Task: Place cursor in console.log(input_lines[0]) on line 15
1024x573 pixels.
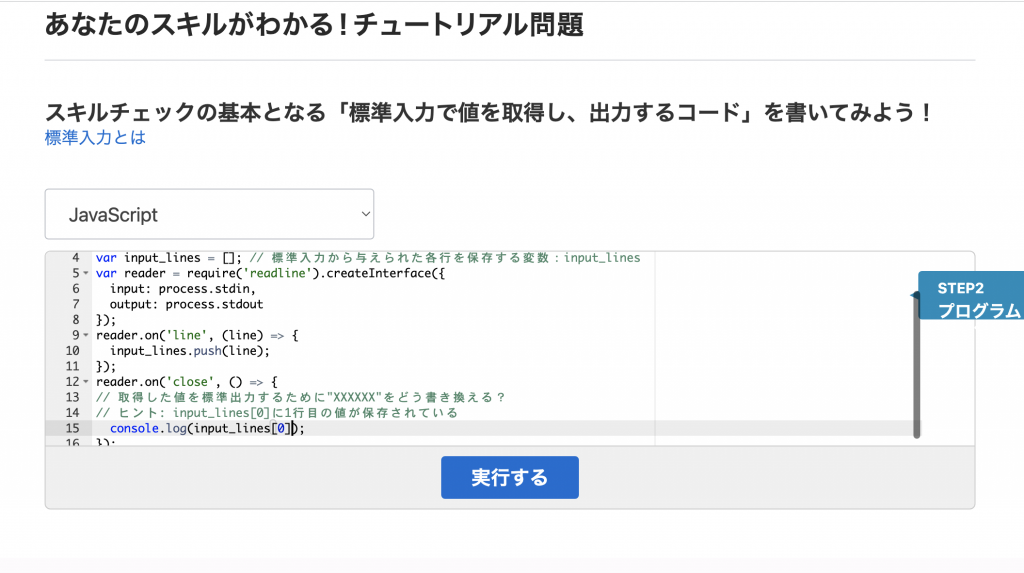Action: pos(207,429)
